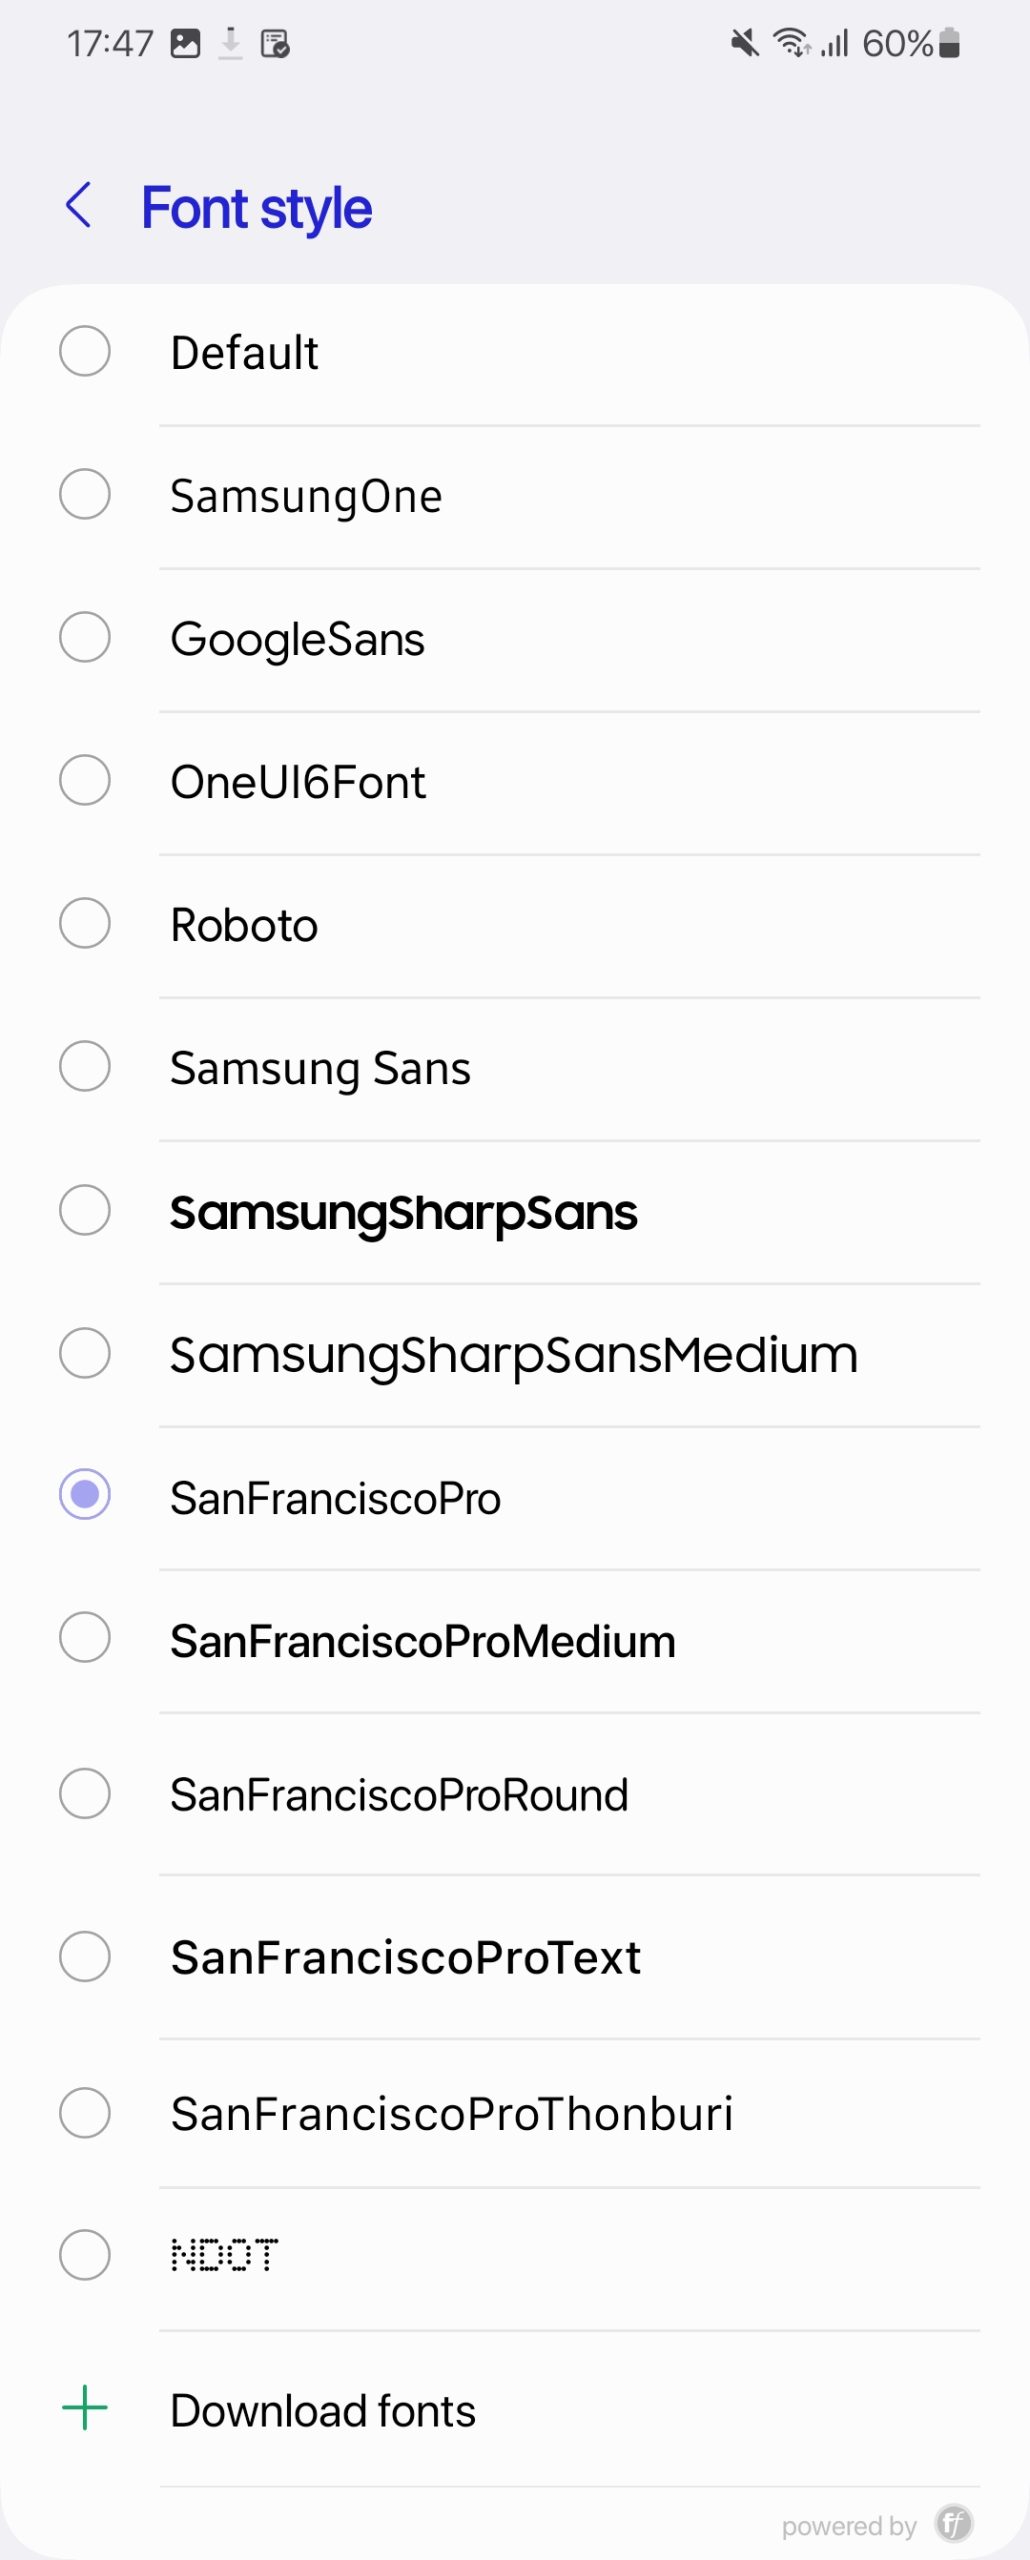1030x2560 pixels.
Task: Tap the battery icon in status bar
Action: [950, 43]
